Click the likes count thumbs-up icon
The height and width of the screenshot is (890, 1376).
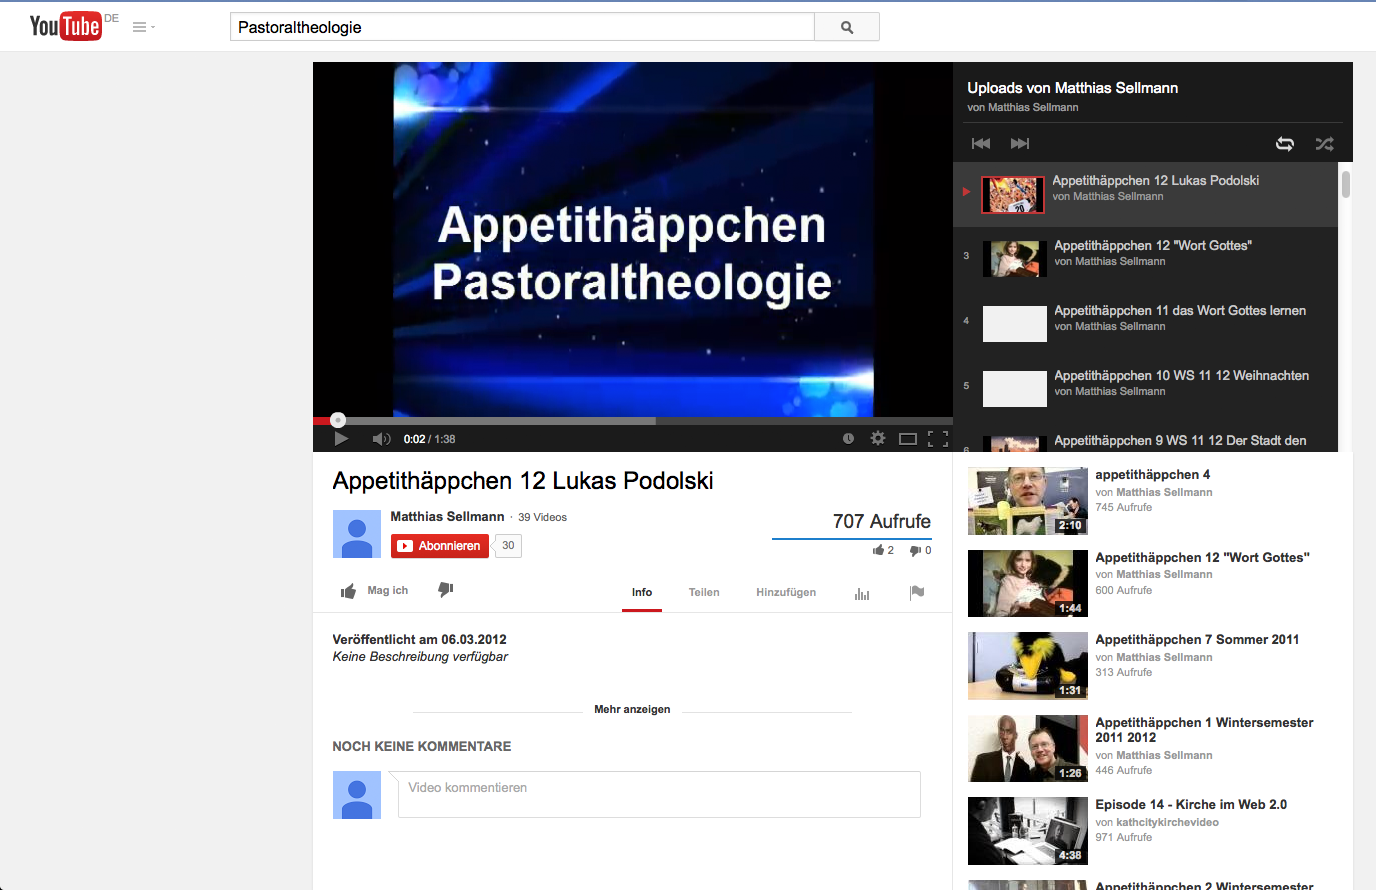coord(878,550)
